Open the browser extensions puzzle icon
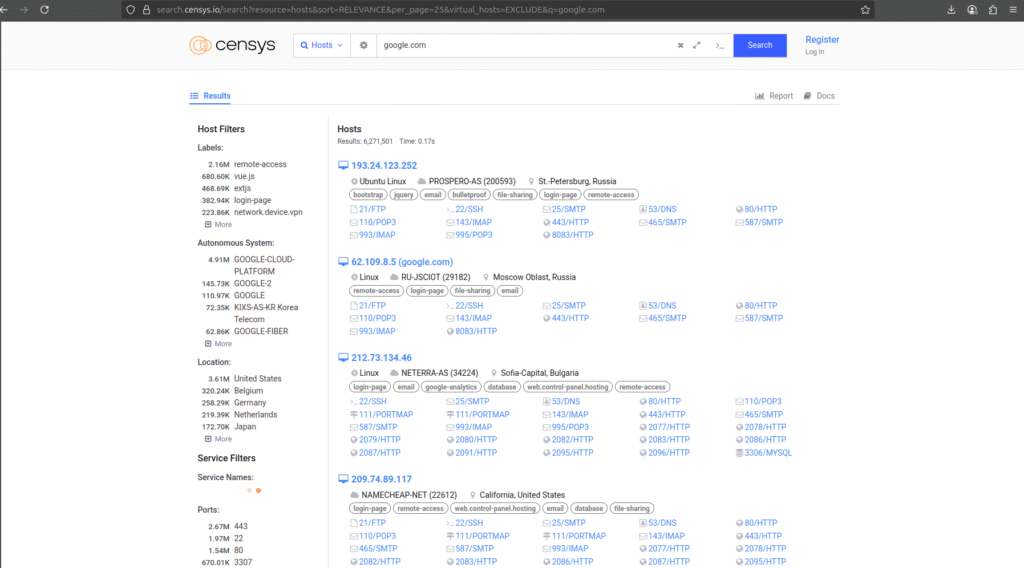The height and width of the screenshot is (568, 1024). click(x=993, y=9)
